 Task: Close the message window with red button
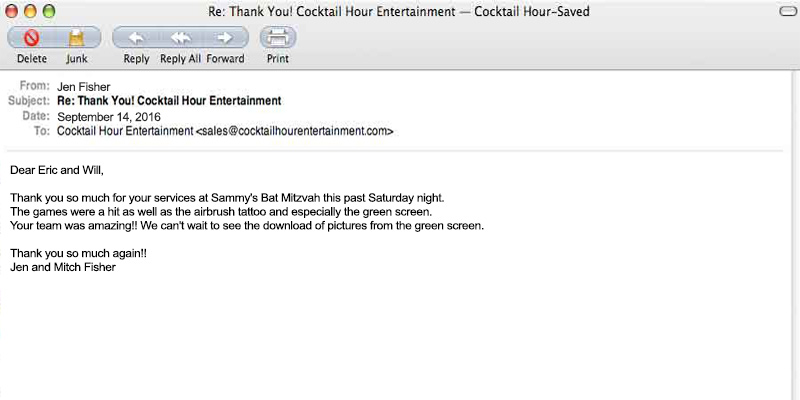(x=13, y=11)
